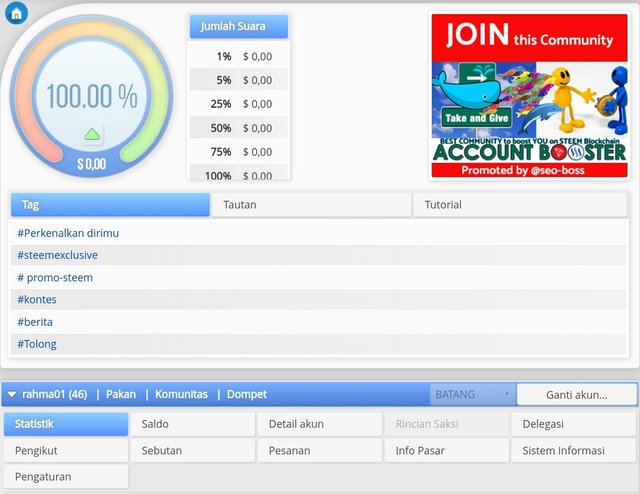Click the $ 0,00 value under gauge

pos(92,164)
